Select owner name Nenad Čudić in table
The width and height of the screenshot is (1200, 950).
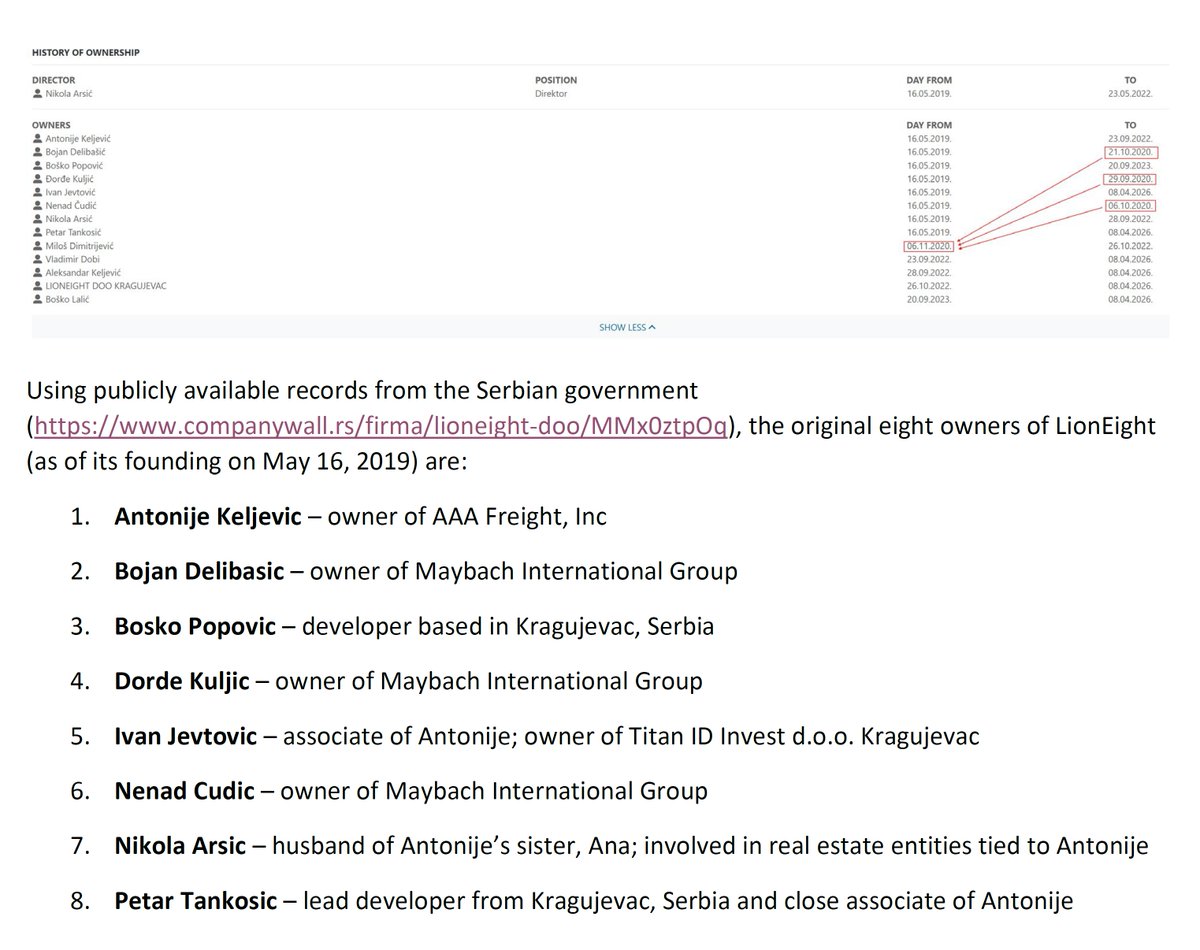pyautogui.click(x=72, y=205)
